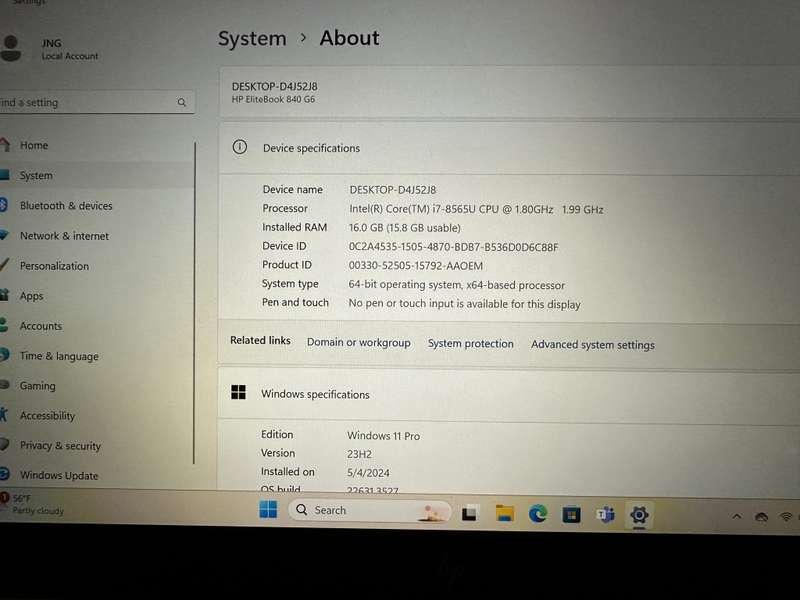Click the Installed RAM value 16.0 GB
800x600 pixels.
click(405, 228)
